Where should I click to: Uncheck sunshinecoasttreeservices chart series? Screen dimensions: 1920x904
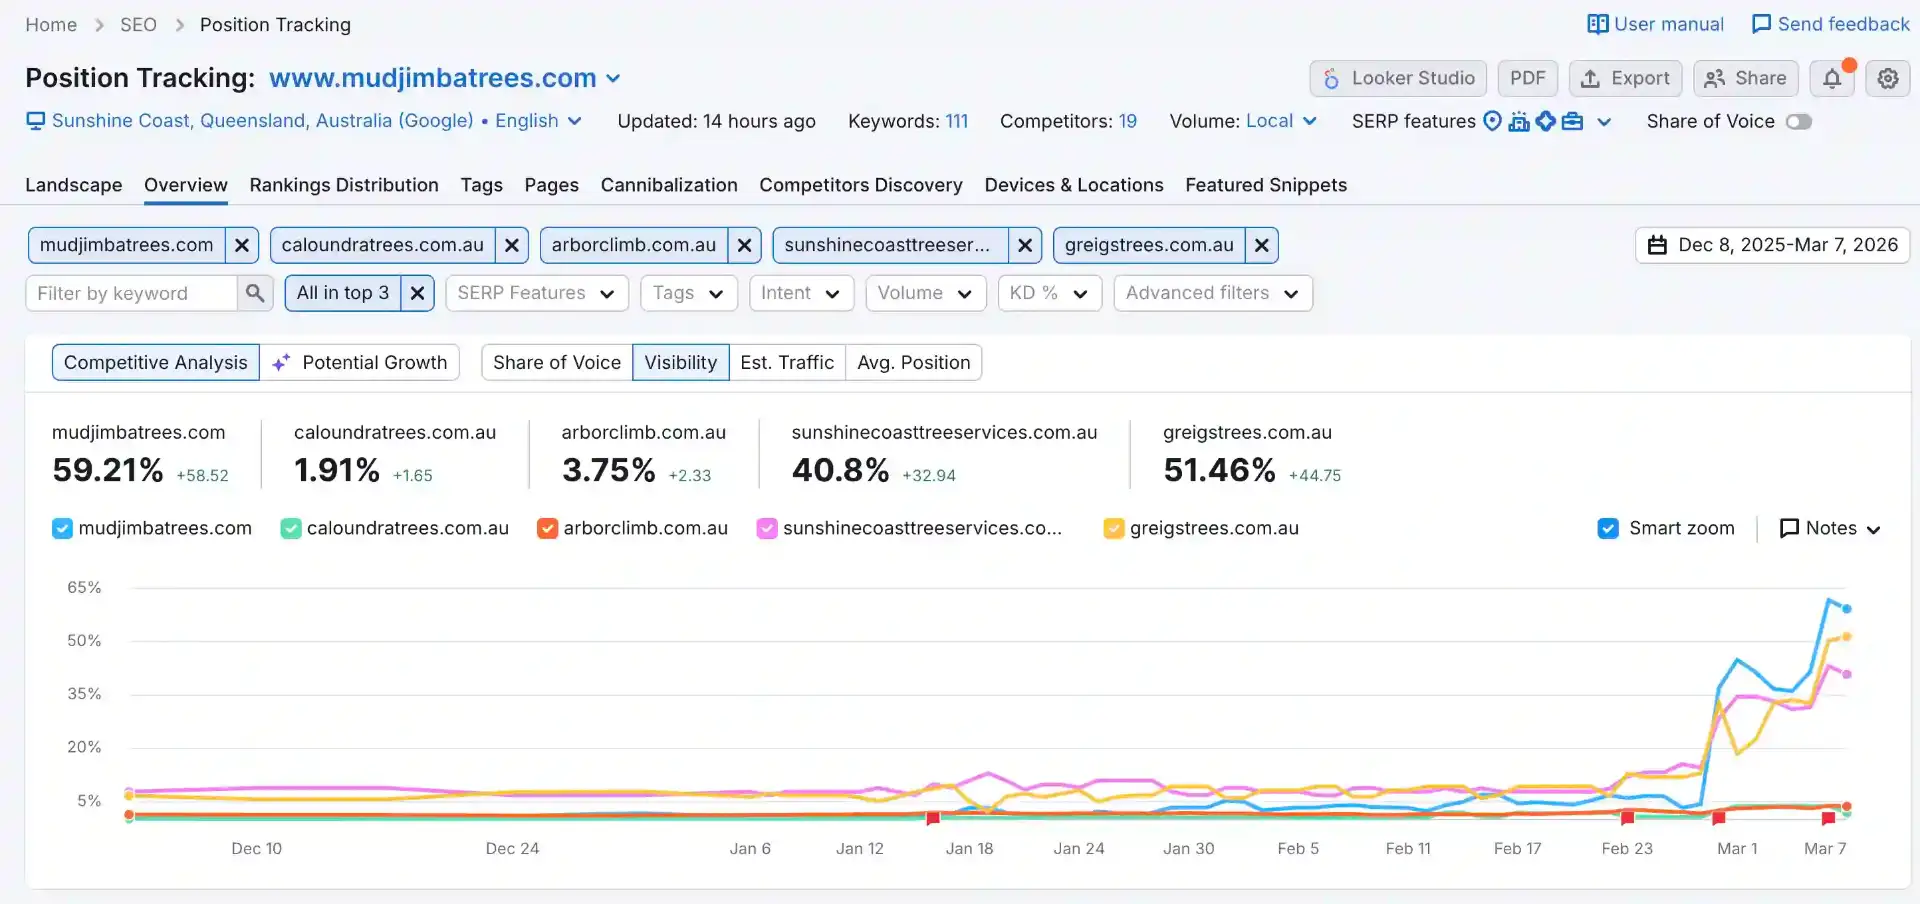[767, 528]
